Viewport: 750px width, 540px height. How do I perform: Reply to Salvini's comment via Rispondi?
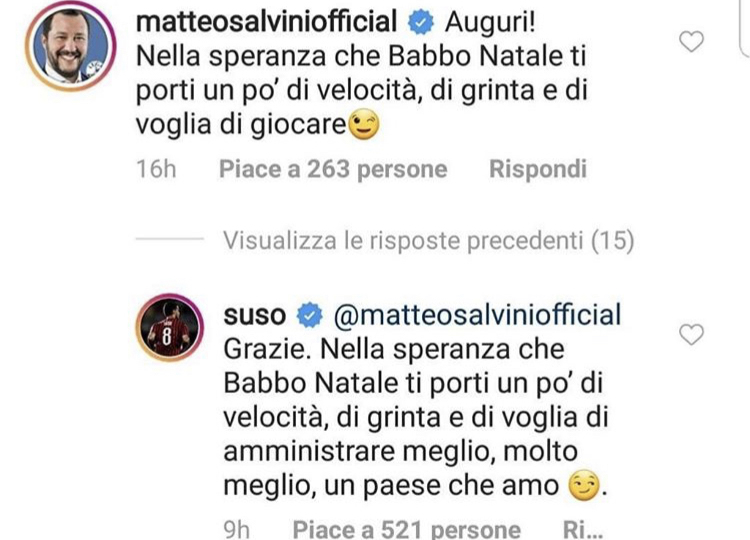click(x=538, y=169)
